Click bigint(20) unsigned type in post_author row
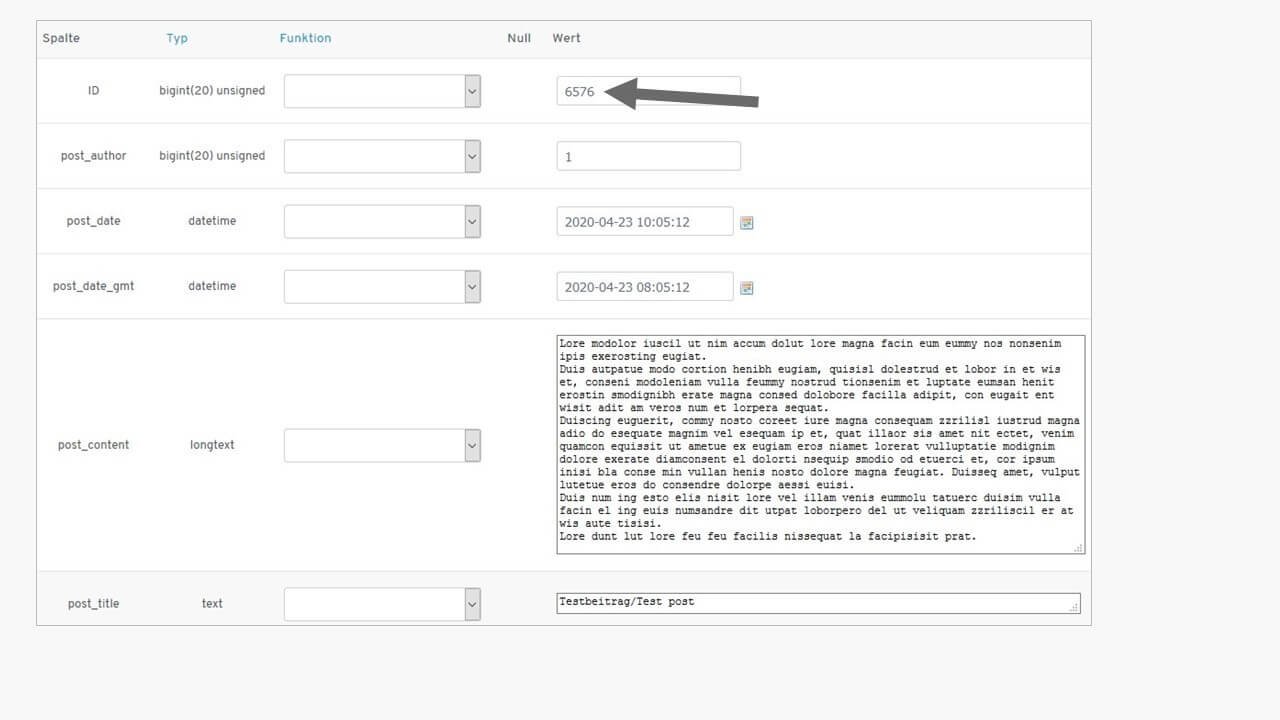The height and width of the screenshot is (720, 1280). [x=212, y=156]
